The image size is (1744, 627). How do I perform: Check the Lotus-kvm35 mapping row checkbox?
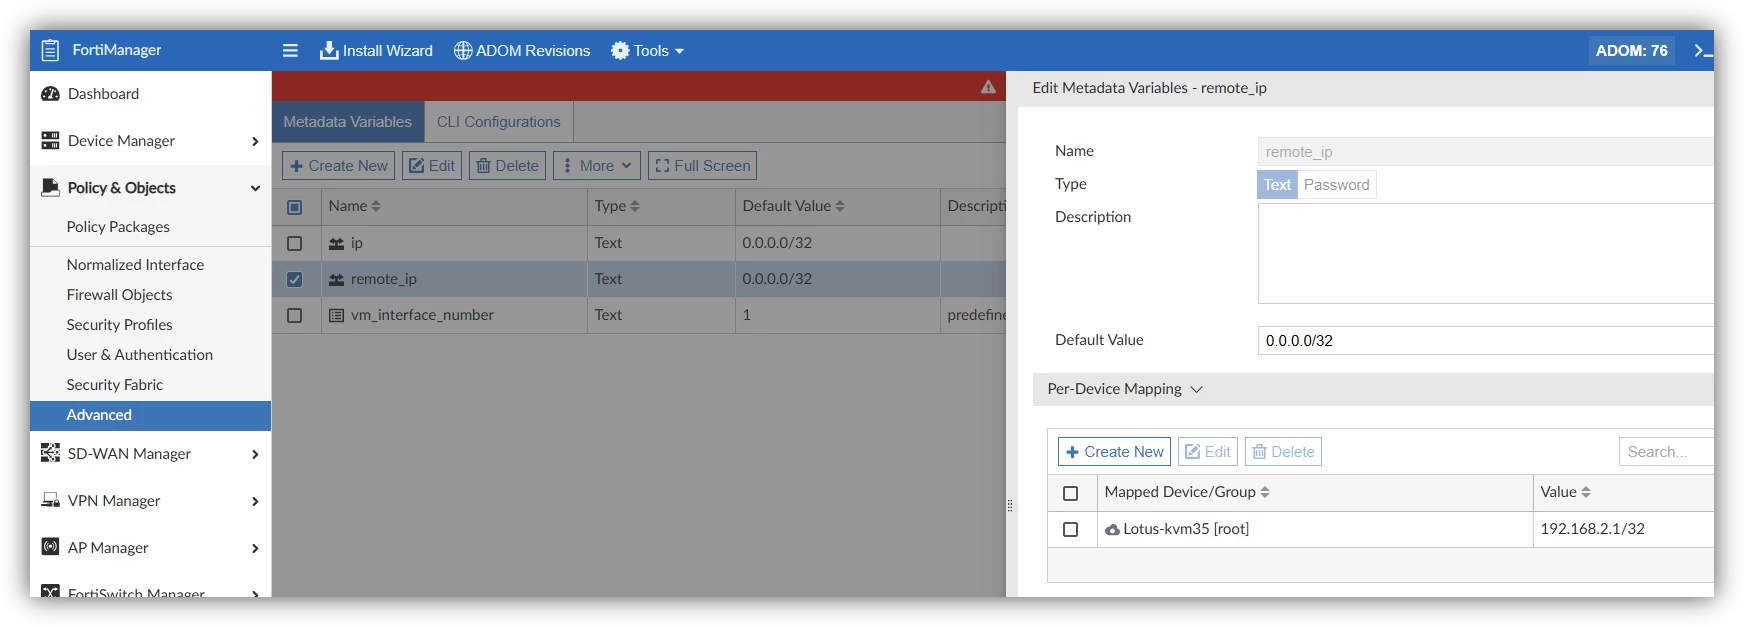[1070, 529]
